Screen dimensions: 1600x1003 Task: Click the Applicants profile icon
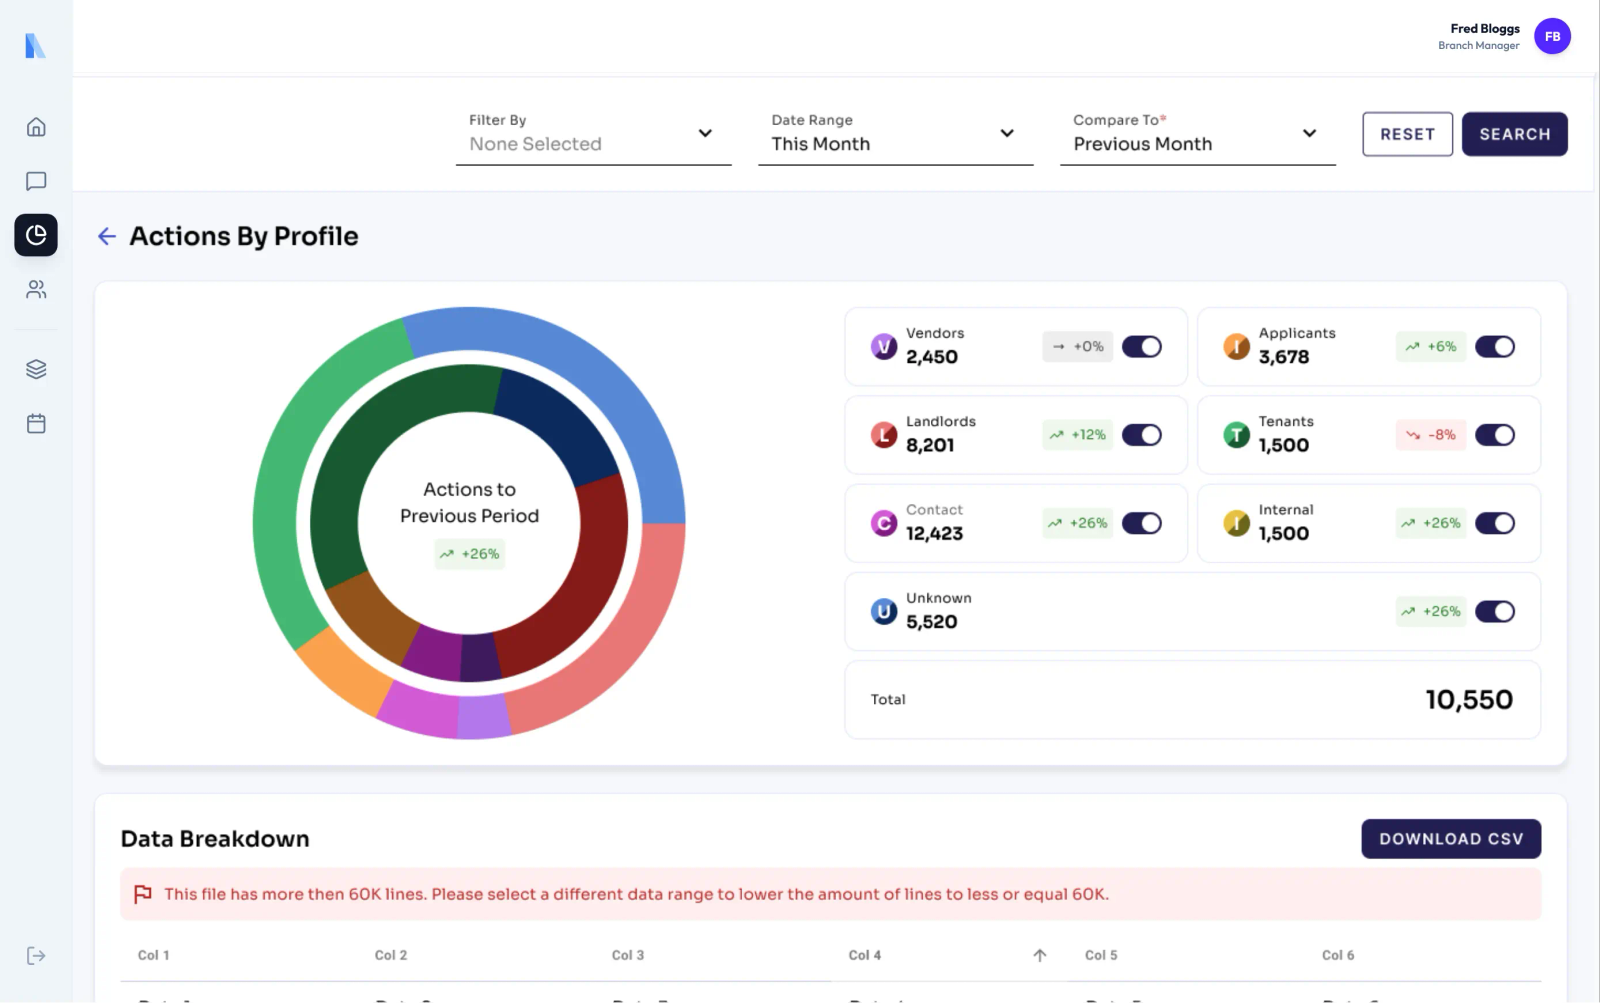[1237, 346]
